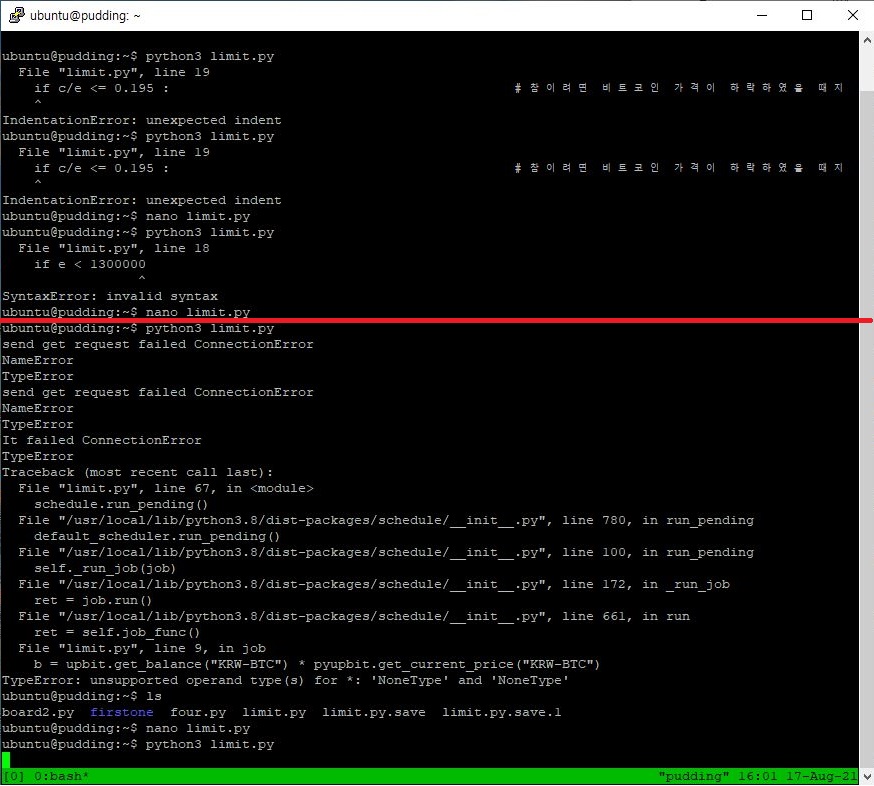Click 'File "limit.py", line 9, in job'
This screenshot has width=874, height=786.
coord(142,648)
